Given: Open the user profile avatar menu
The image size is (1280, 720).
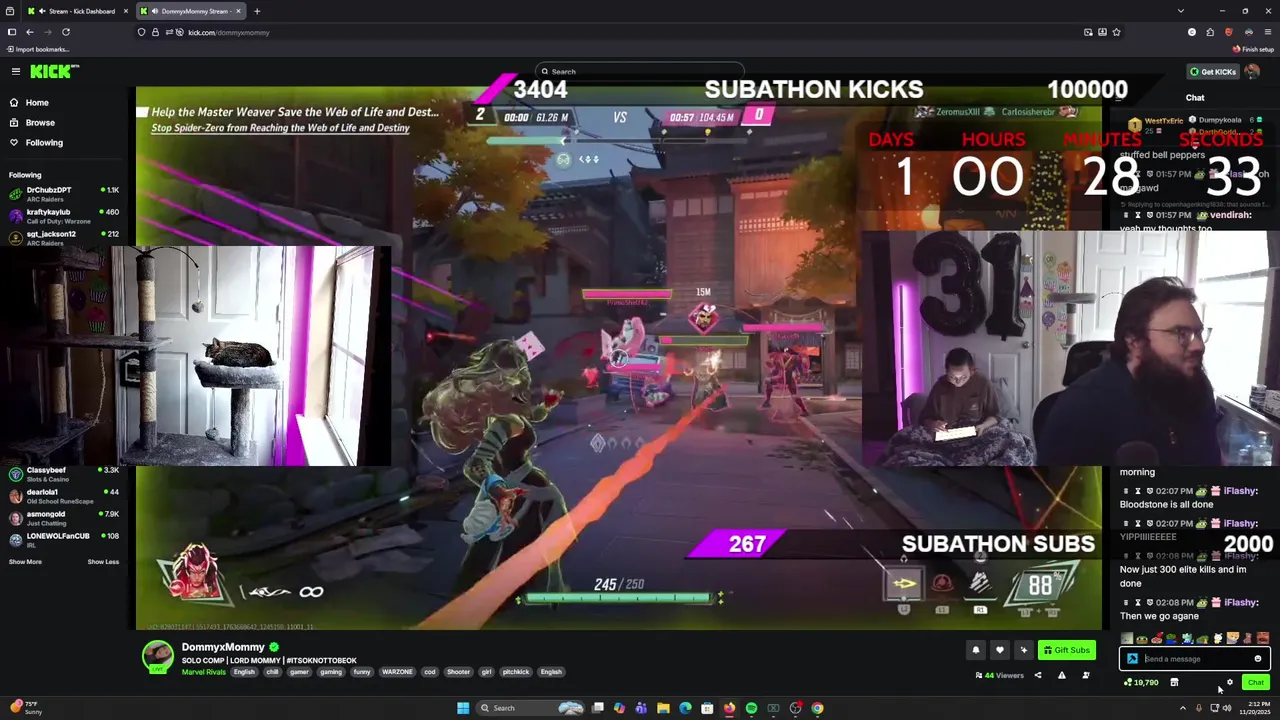Looking at the screenshot, I should (x=1253, y=71).
